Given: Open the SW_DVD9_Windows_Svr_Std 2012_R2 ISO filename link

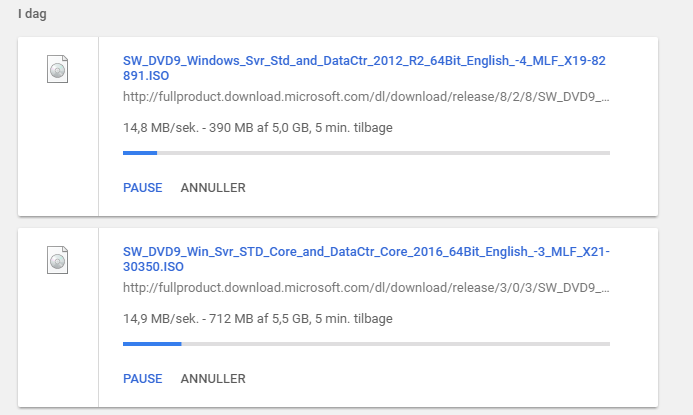Looking at the screenshot, I should pyautogui.click(x=364, y=68).
